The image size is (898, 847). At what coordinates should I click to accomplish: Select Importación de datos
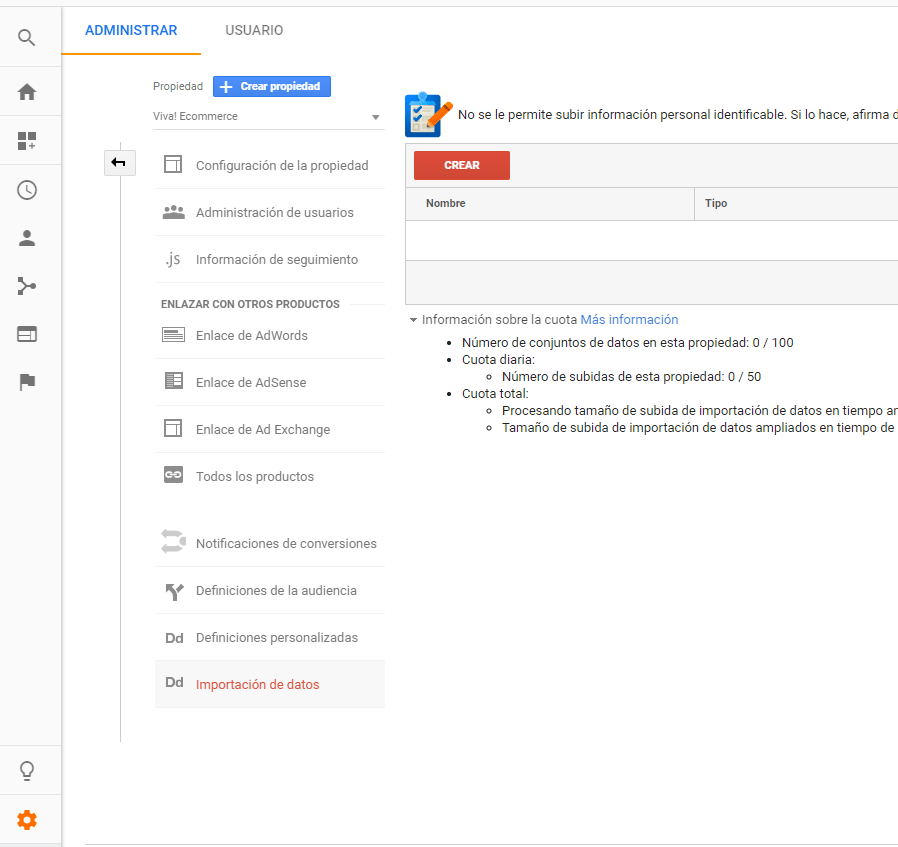[x=270, y=684]
